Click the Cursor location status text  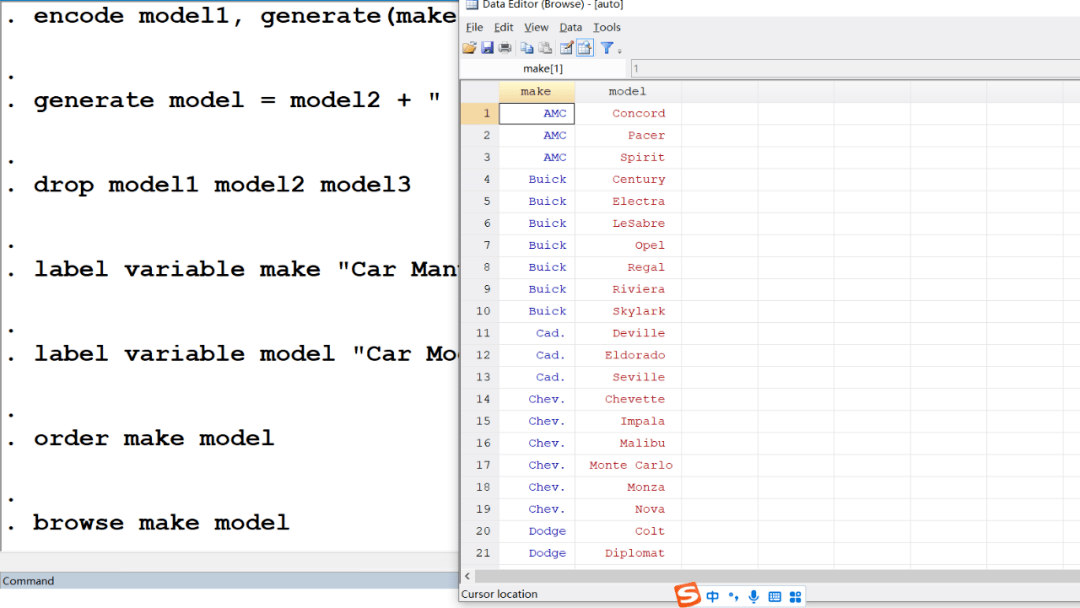point(499,594)
